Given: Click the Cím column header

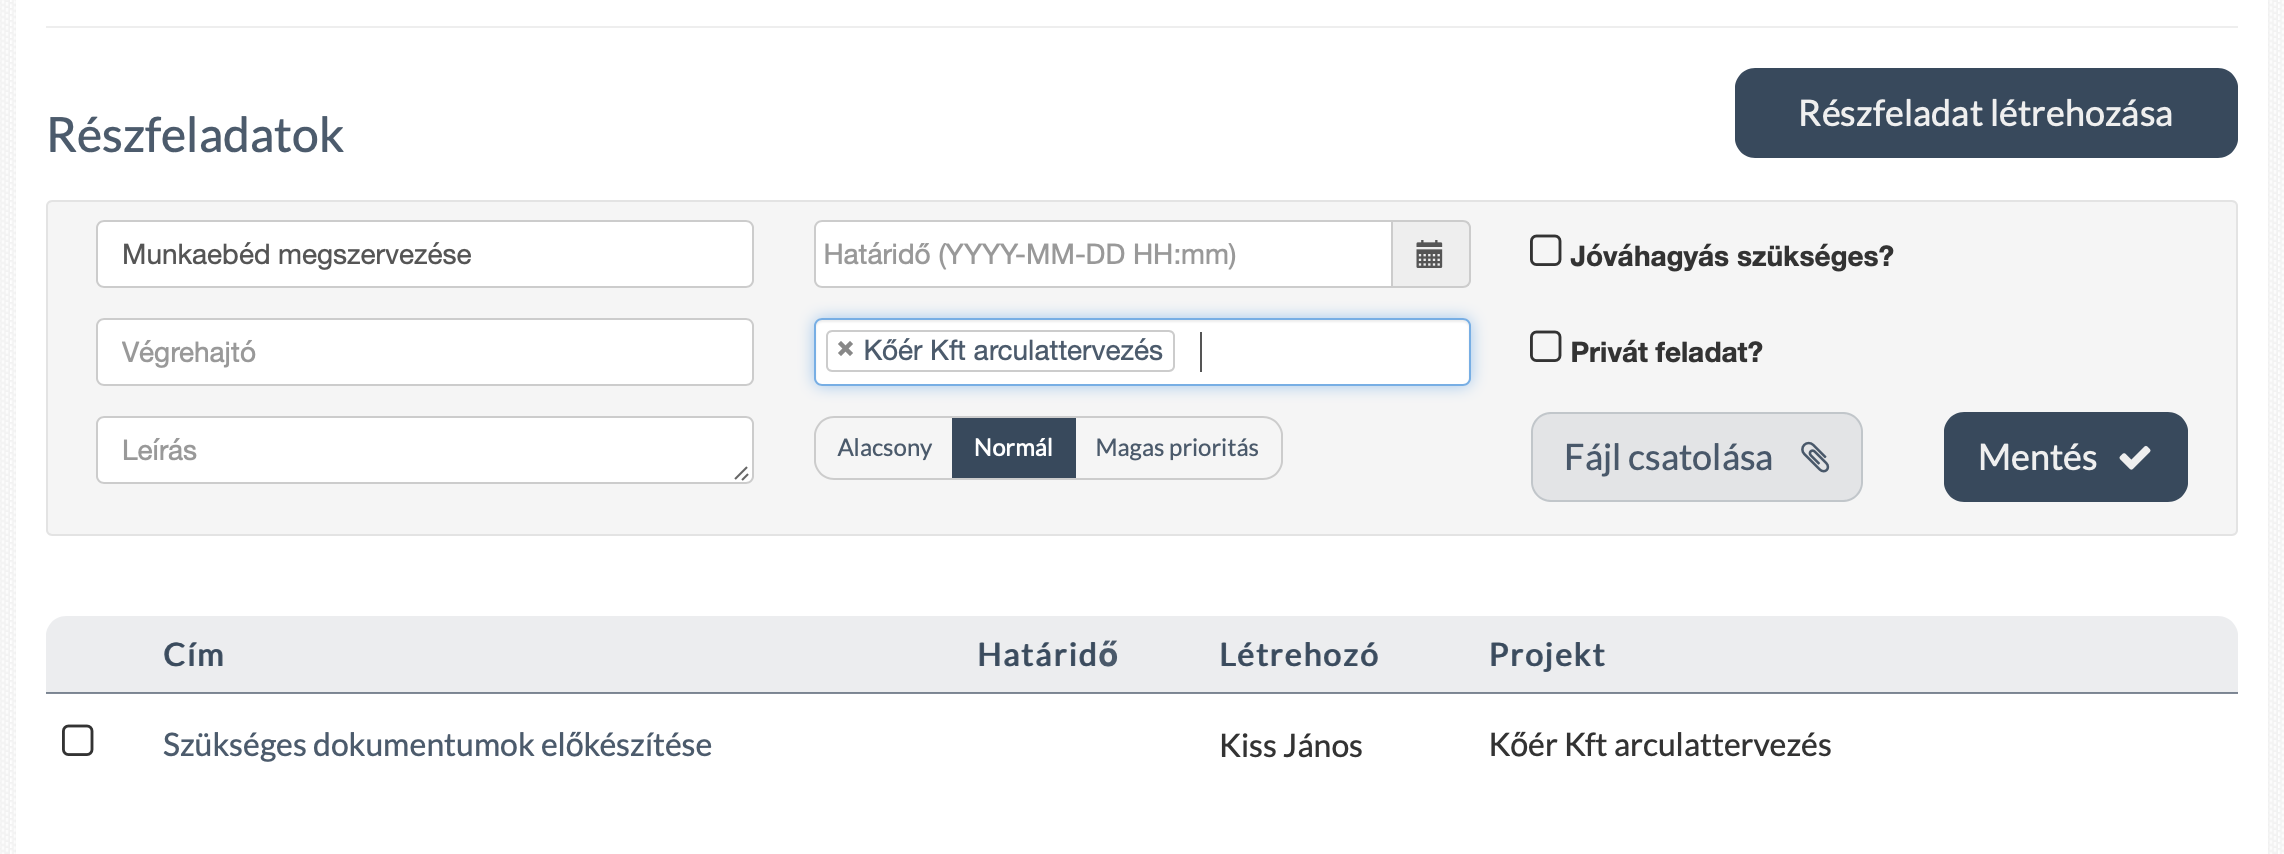Looking at the screenshot, I should click(191, 654).
